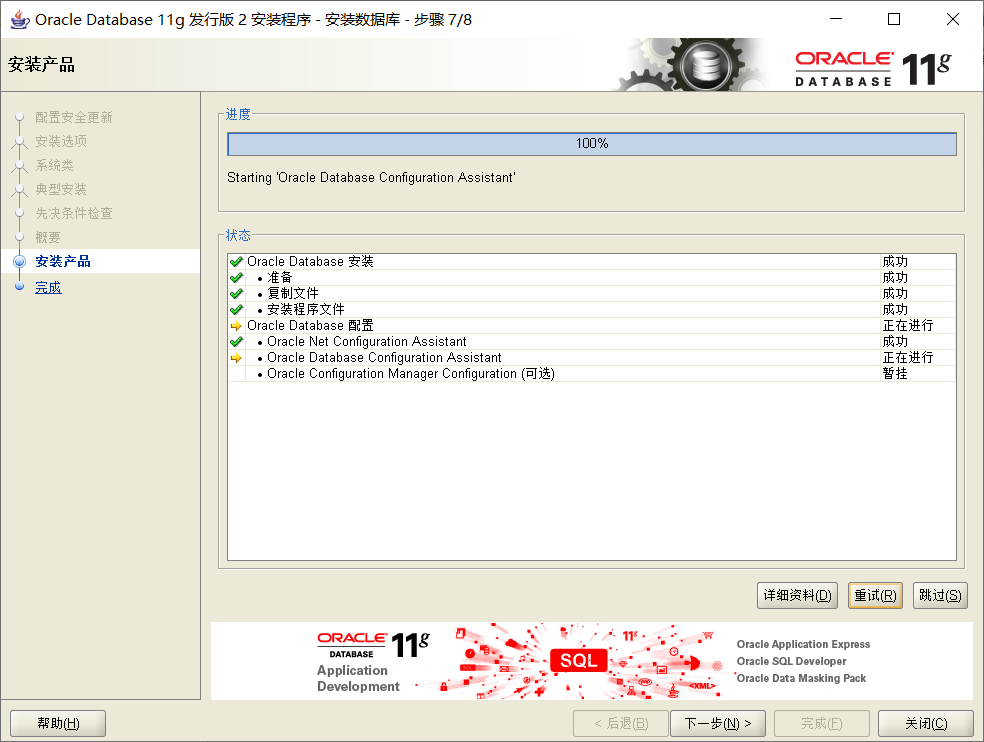Select 配置安全更新 step in sidebar

pyautogui.click(x=74, y=117)
